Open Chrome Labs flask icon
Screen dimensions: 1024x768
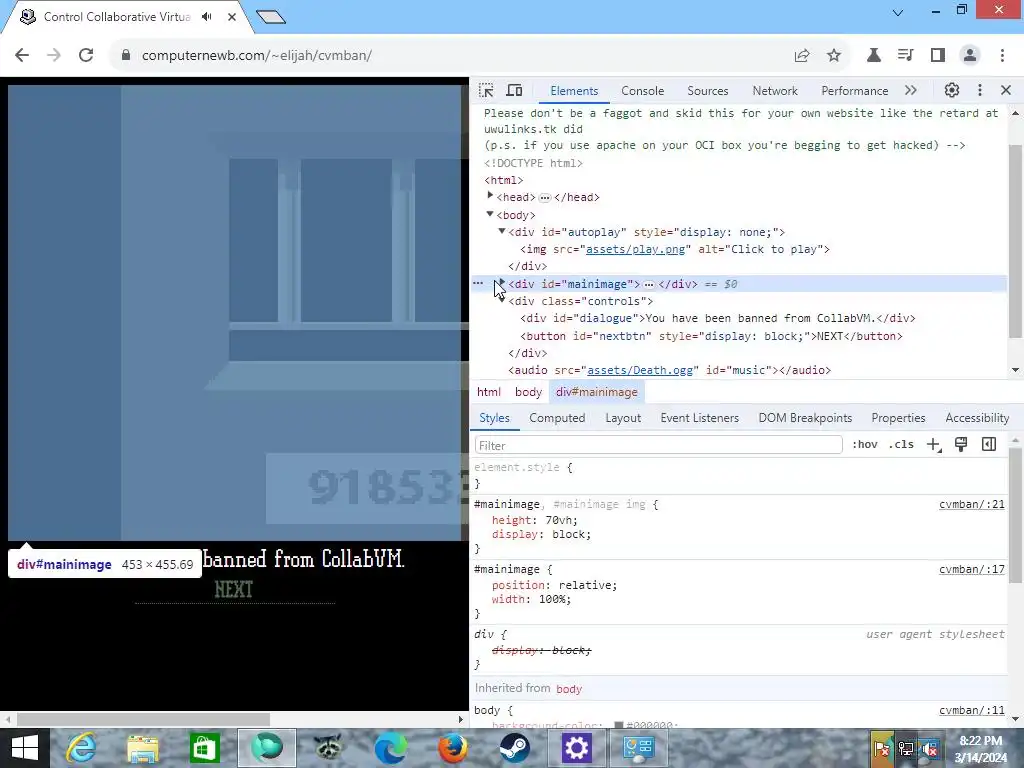click(x=873, y=56)
